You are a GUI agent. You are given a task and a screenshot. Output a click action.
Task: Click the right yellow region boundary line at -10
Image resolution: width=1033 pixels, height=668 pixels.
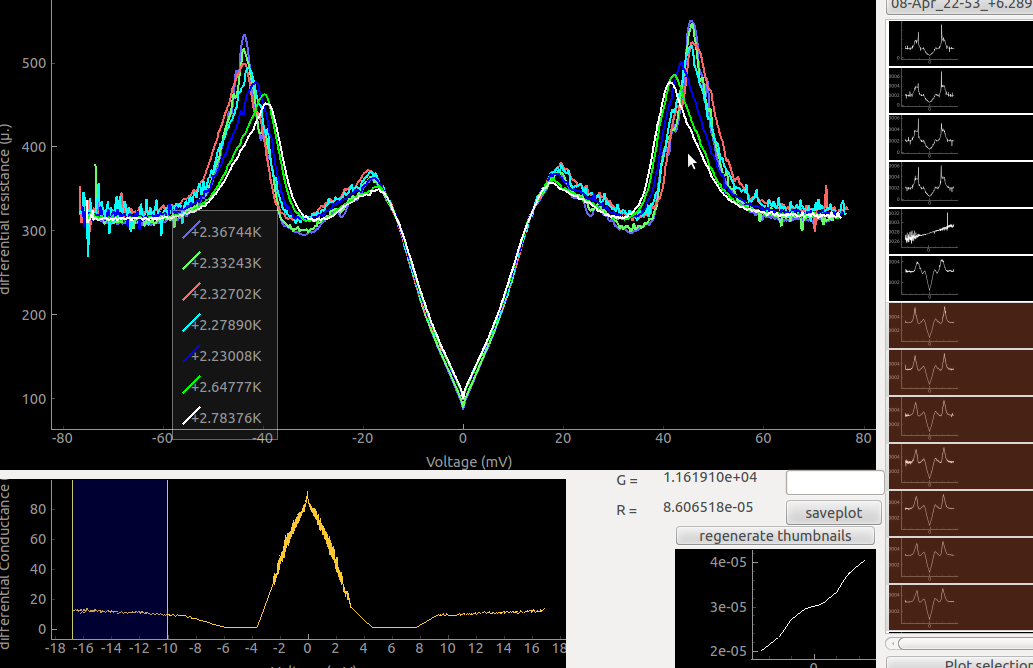coord(167,559)
